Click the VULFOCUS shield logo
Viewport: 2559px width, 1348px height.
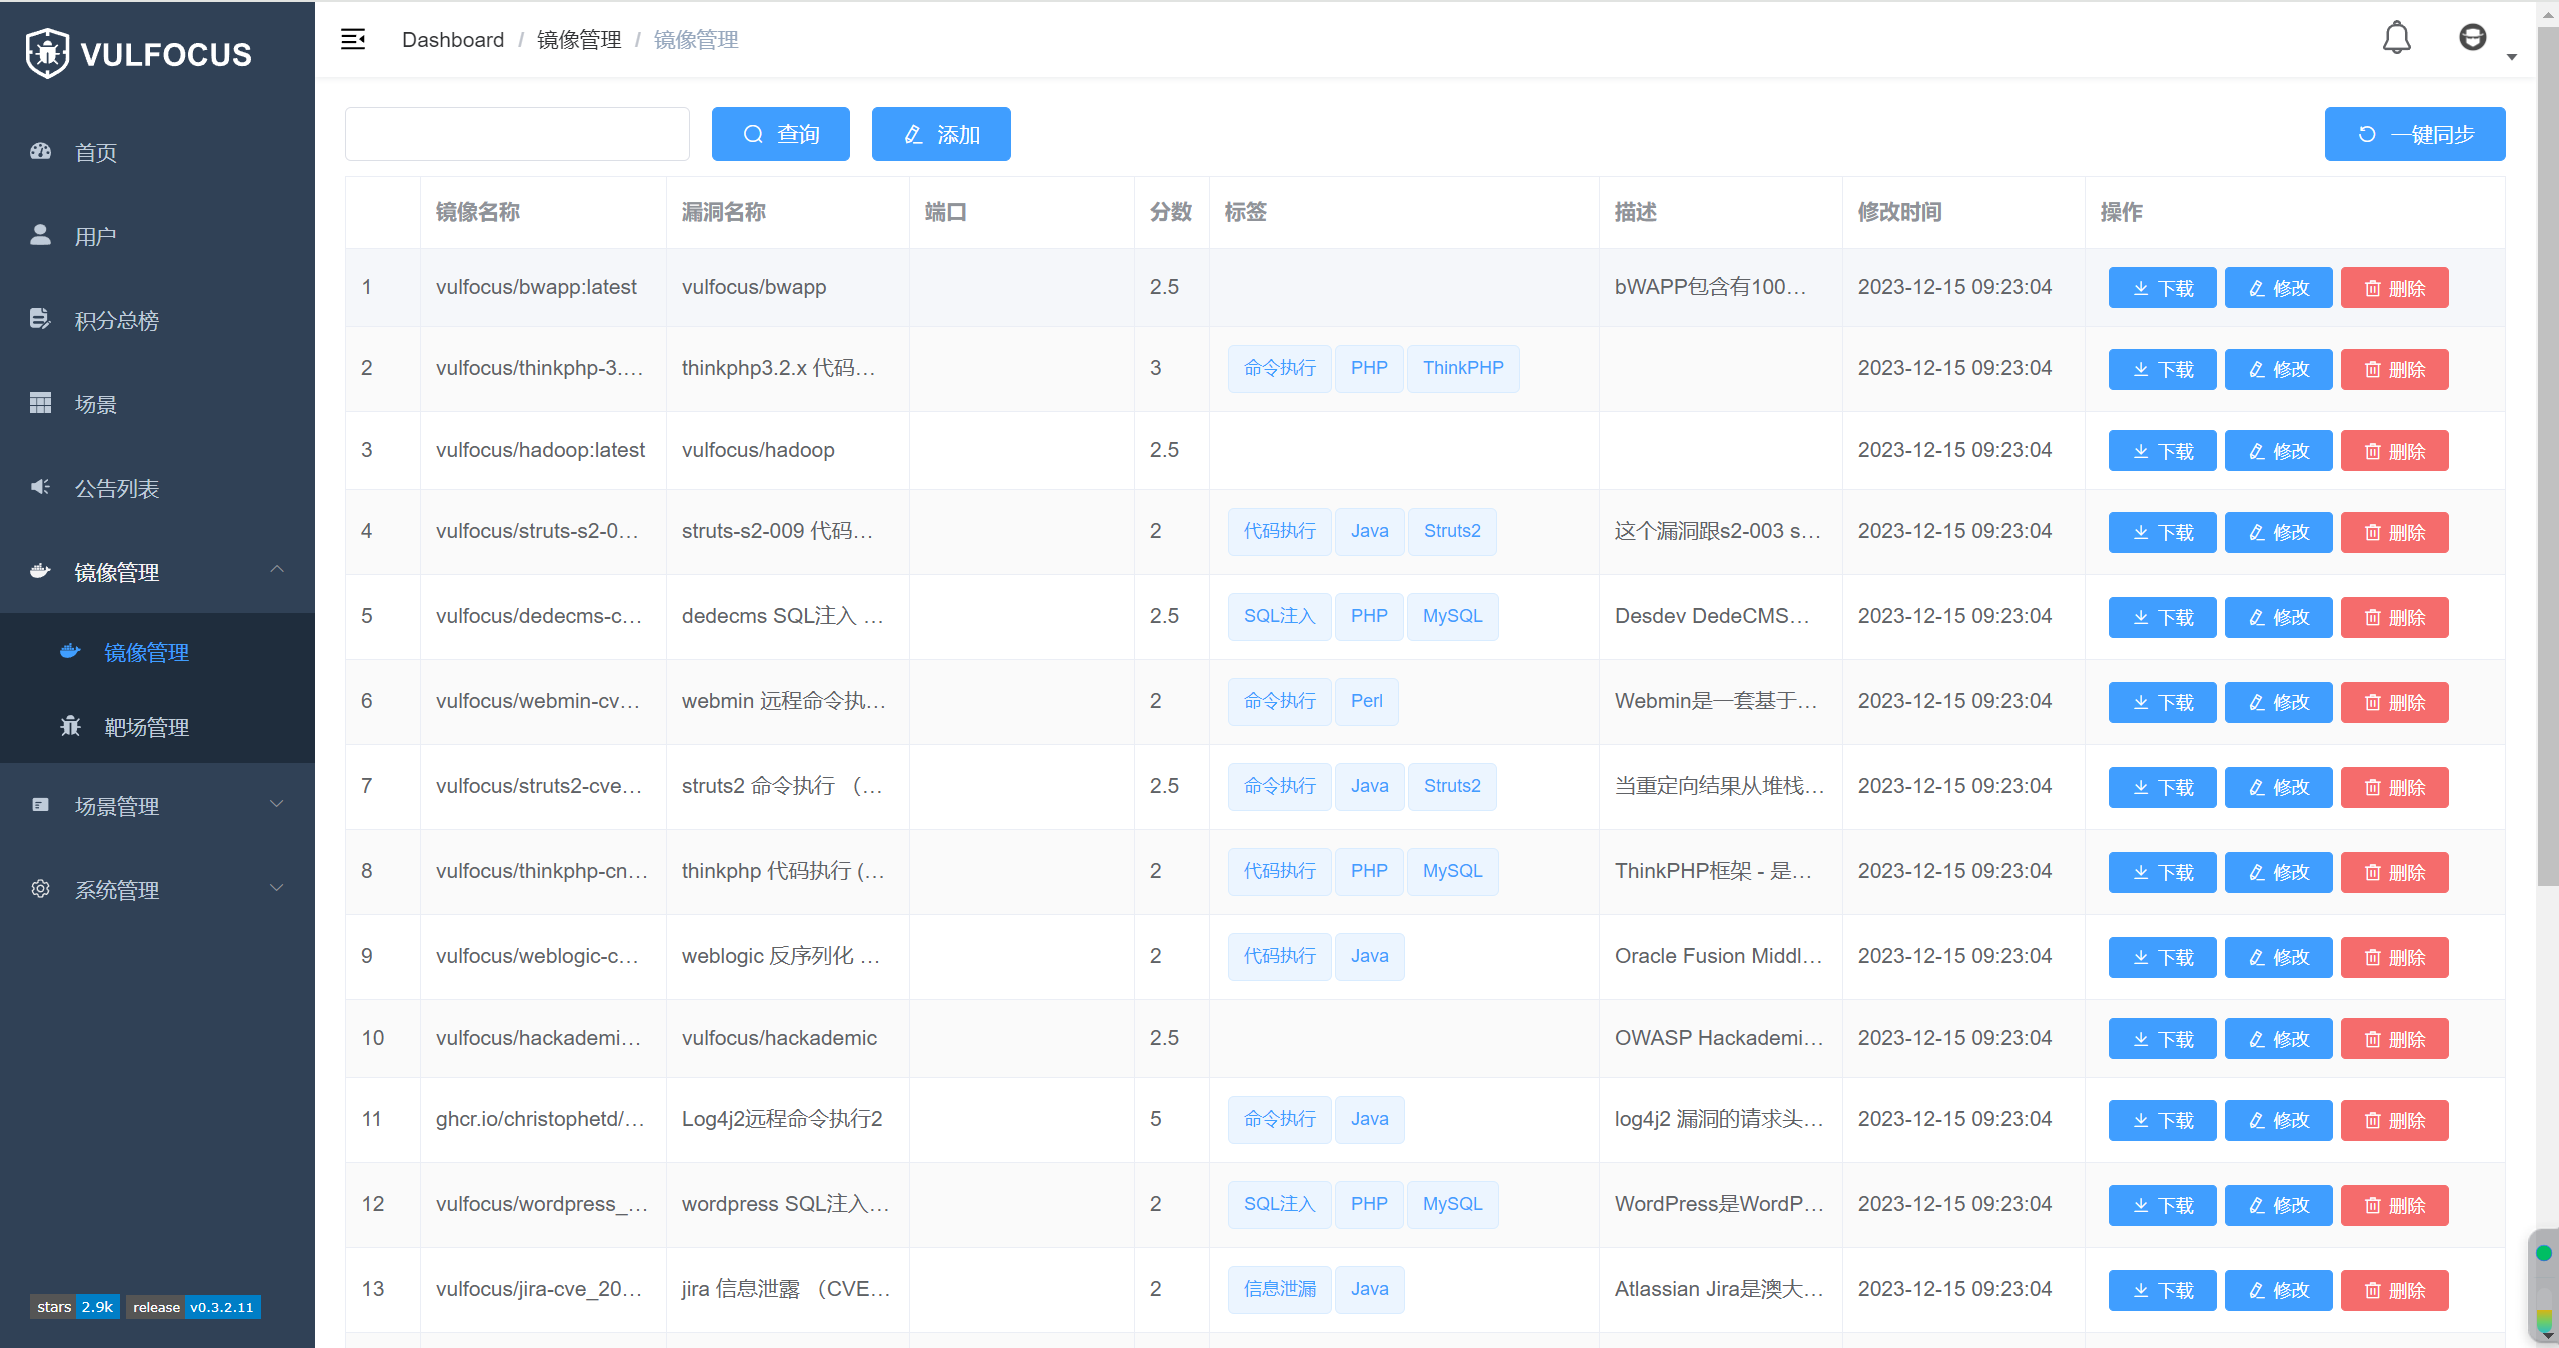tap(47, 53)
